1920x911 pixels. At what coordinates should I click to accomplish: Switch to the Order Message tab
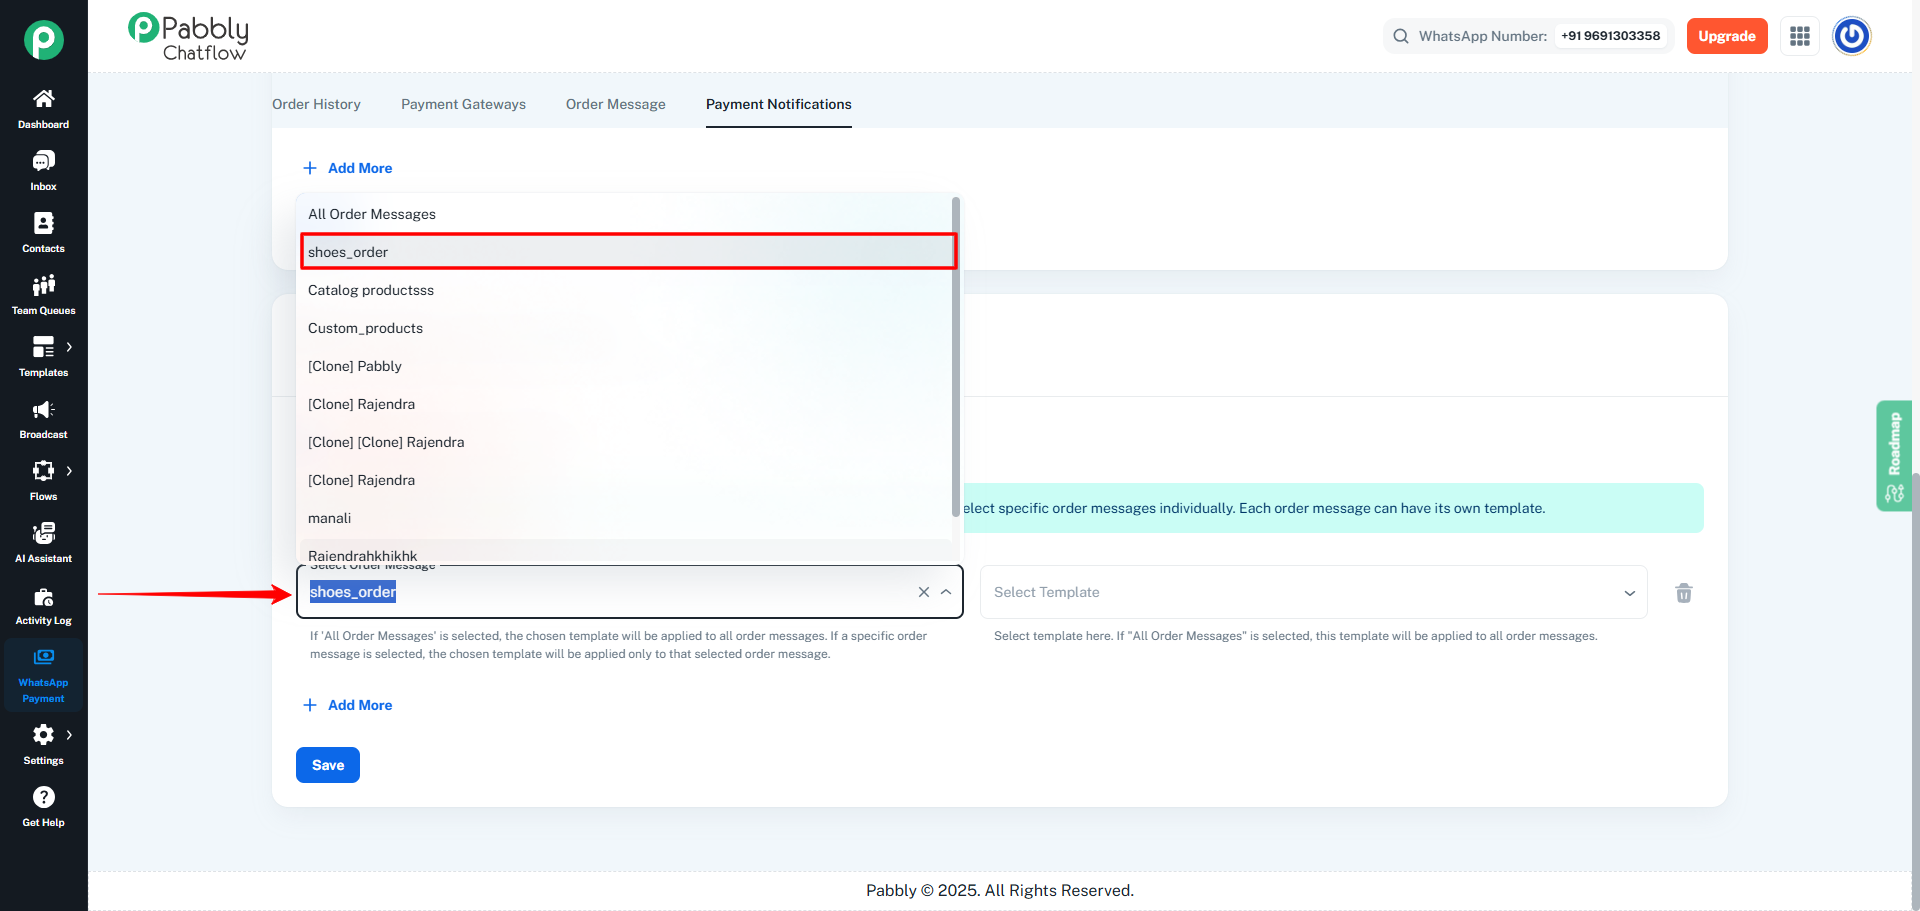[x=615, y=104]
